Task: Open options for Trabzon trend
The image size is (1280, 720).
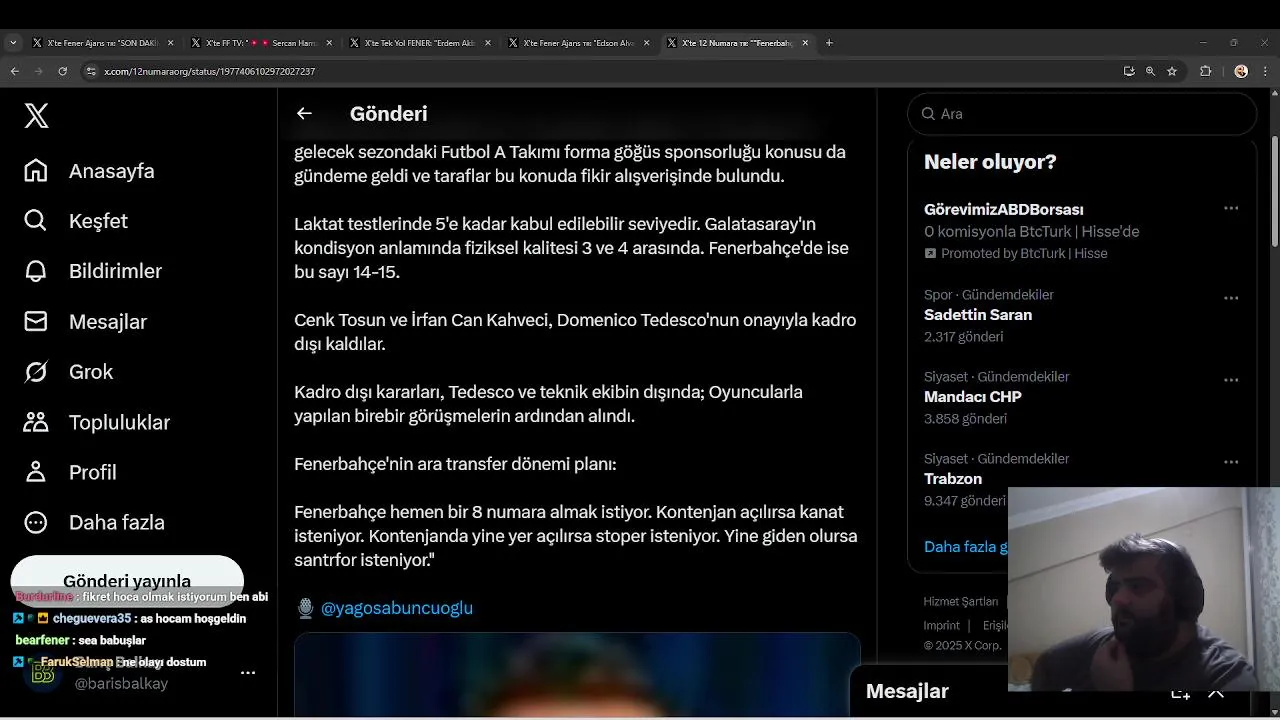Action: [x=1231, y=462]
